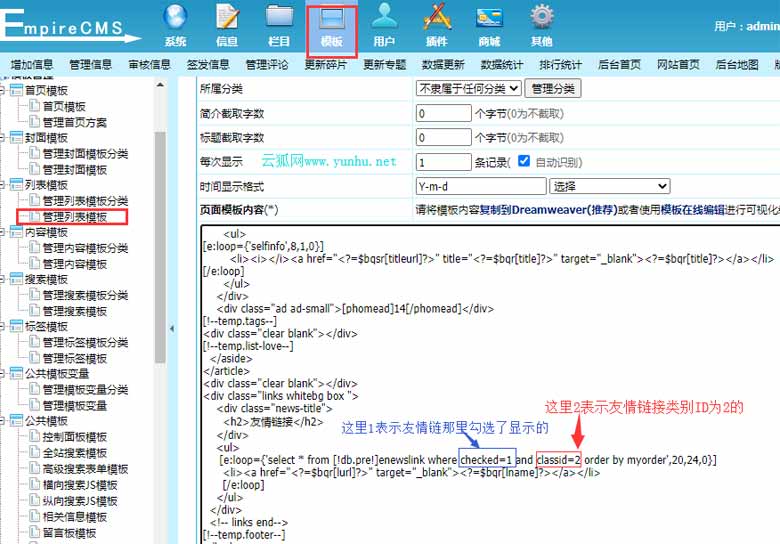Viewport: 780px width, 544px height.
Task: Click the 标题截取字数 input field
Action: [444, 137]
